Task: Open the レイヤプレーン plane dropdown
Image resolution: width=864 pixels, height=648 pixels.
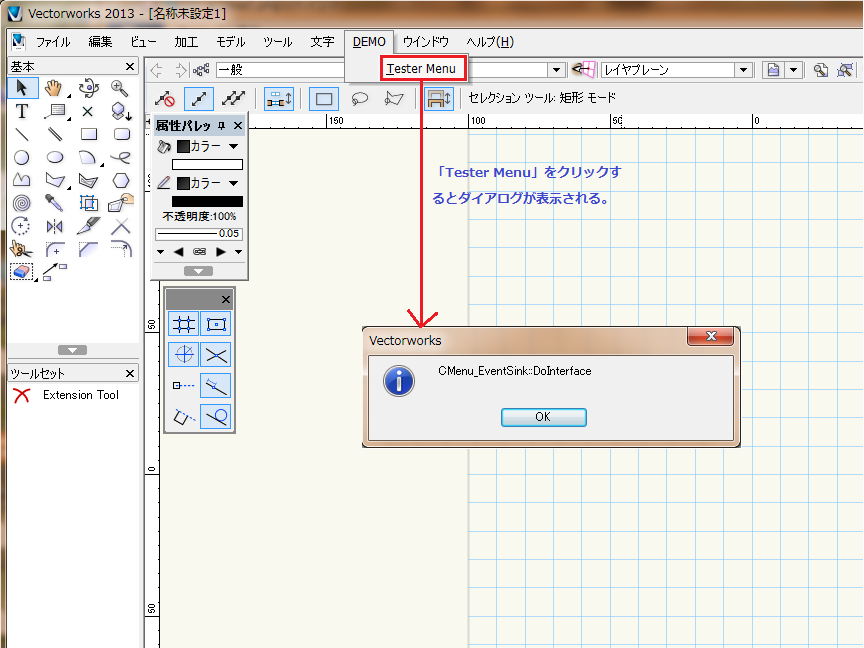Action: pyautogui.click(x=743, y=70)
